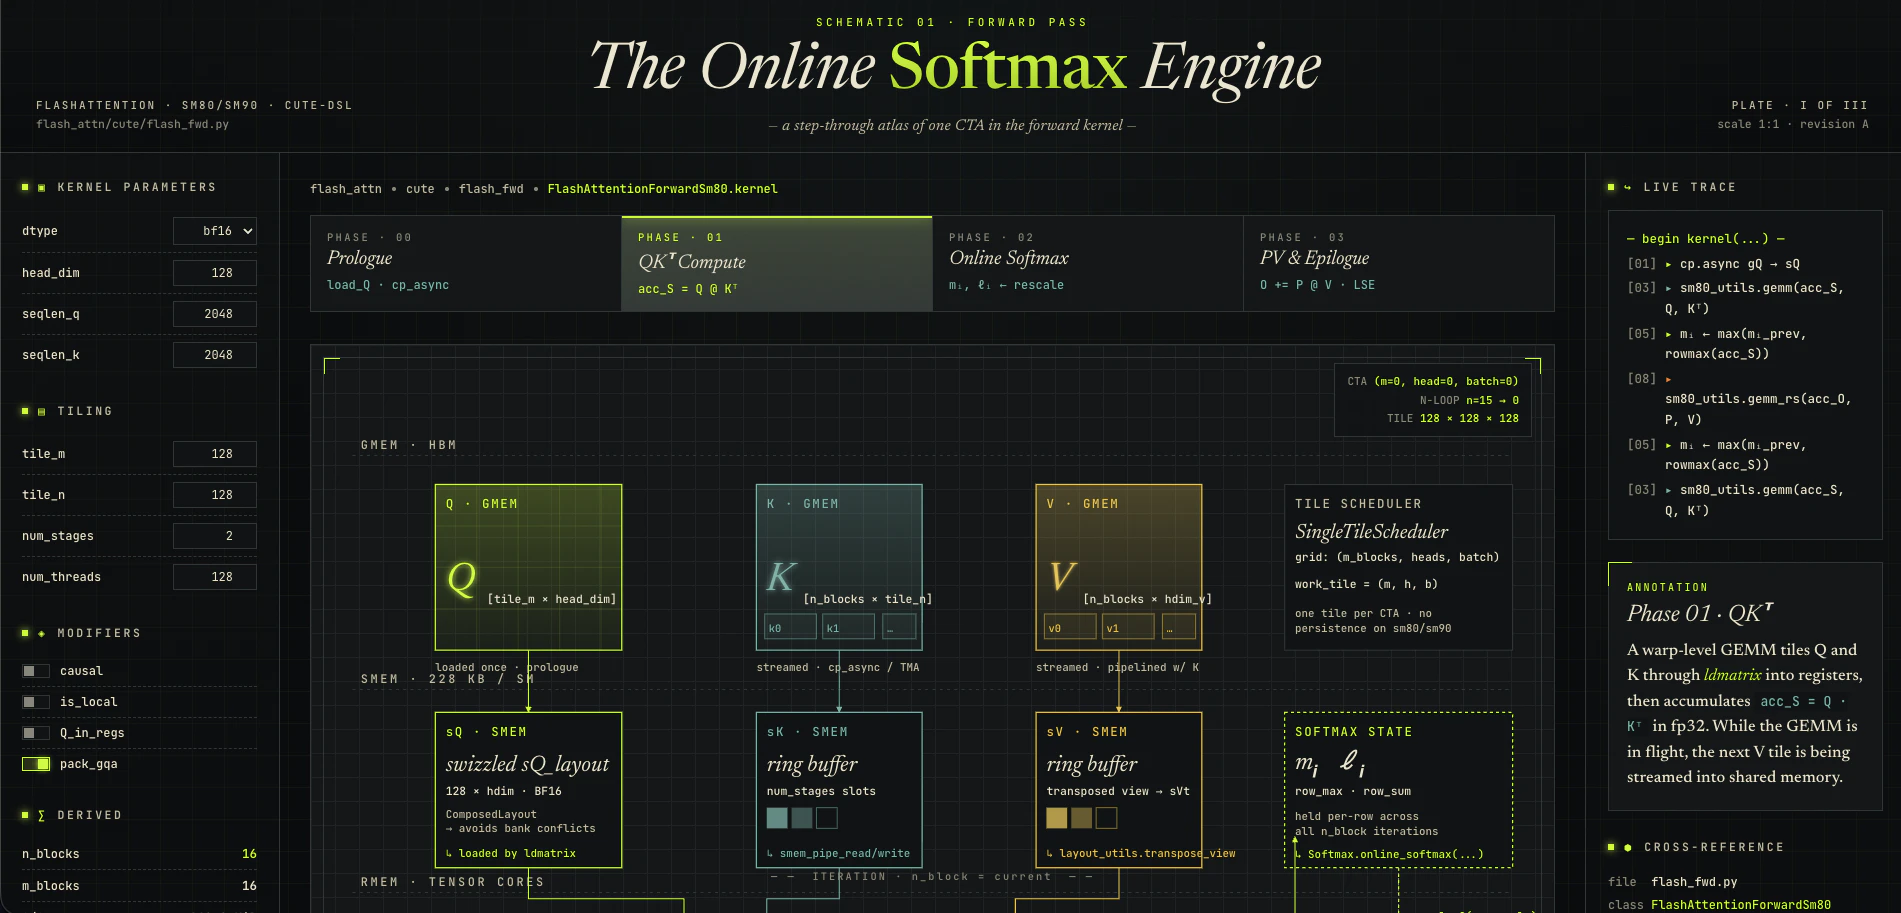
Task: Click first filled sV ring buffer slot
Action: (x=1057, y=818)
